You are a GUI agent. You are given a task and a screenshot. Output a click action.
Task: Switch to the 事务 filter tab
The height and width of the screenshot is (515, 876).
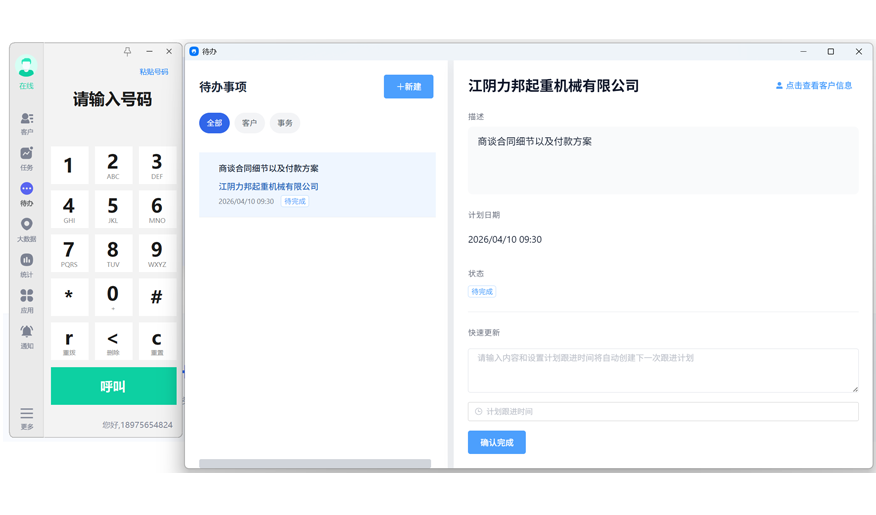[285, 123]
